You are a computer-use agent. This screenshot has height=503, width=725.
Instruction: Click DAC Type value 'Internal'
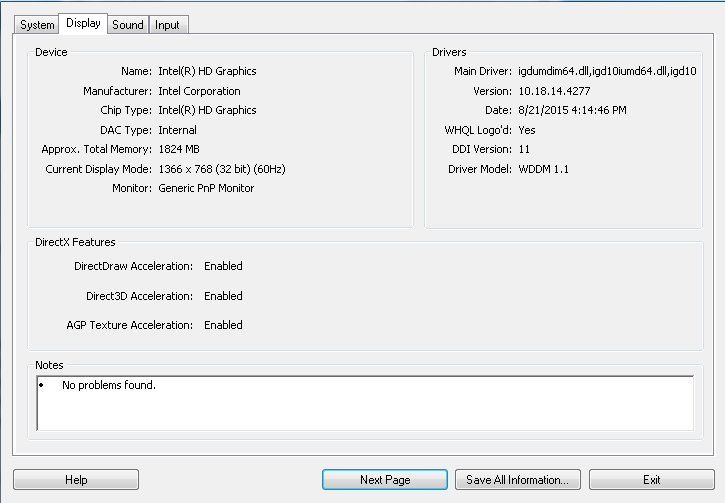177,130
